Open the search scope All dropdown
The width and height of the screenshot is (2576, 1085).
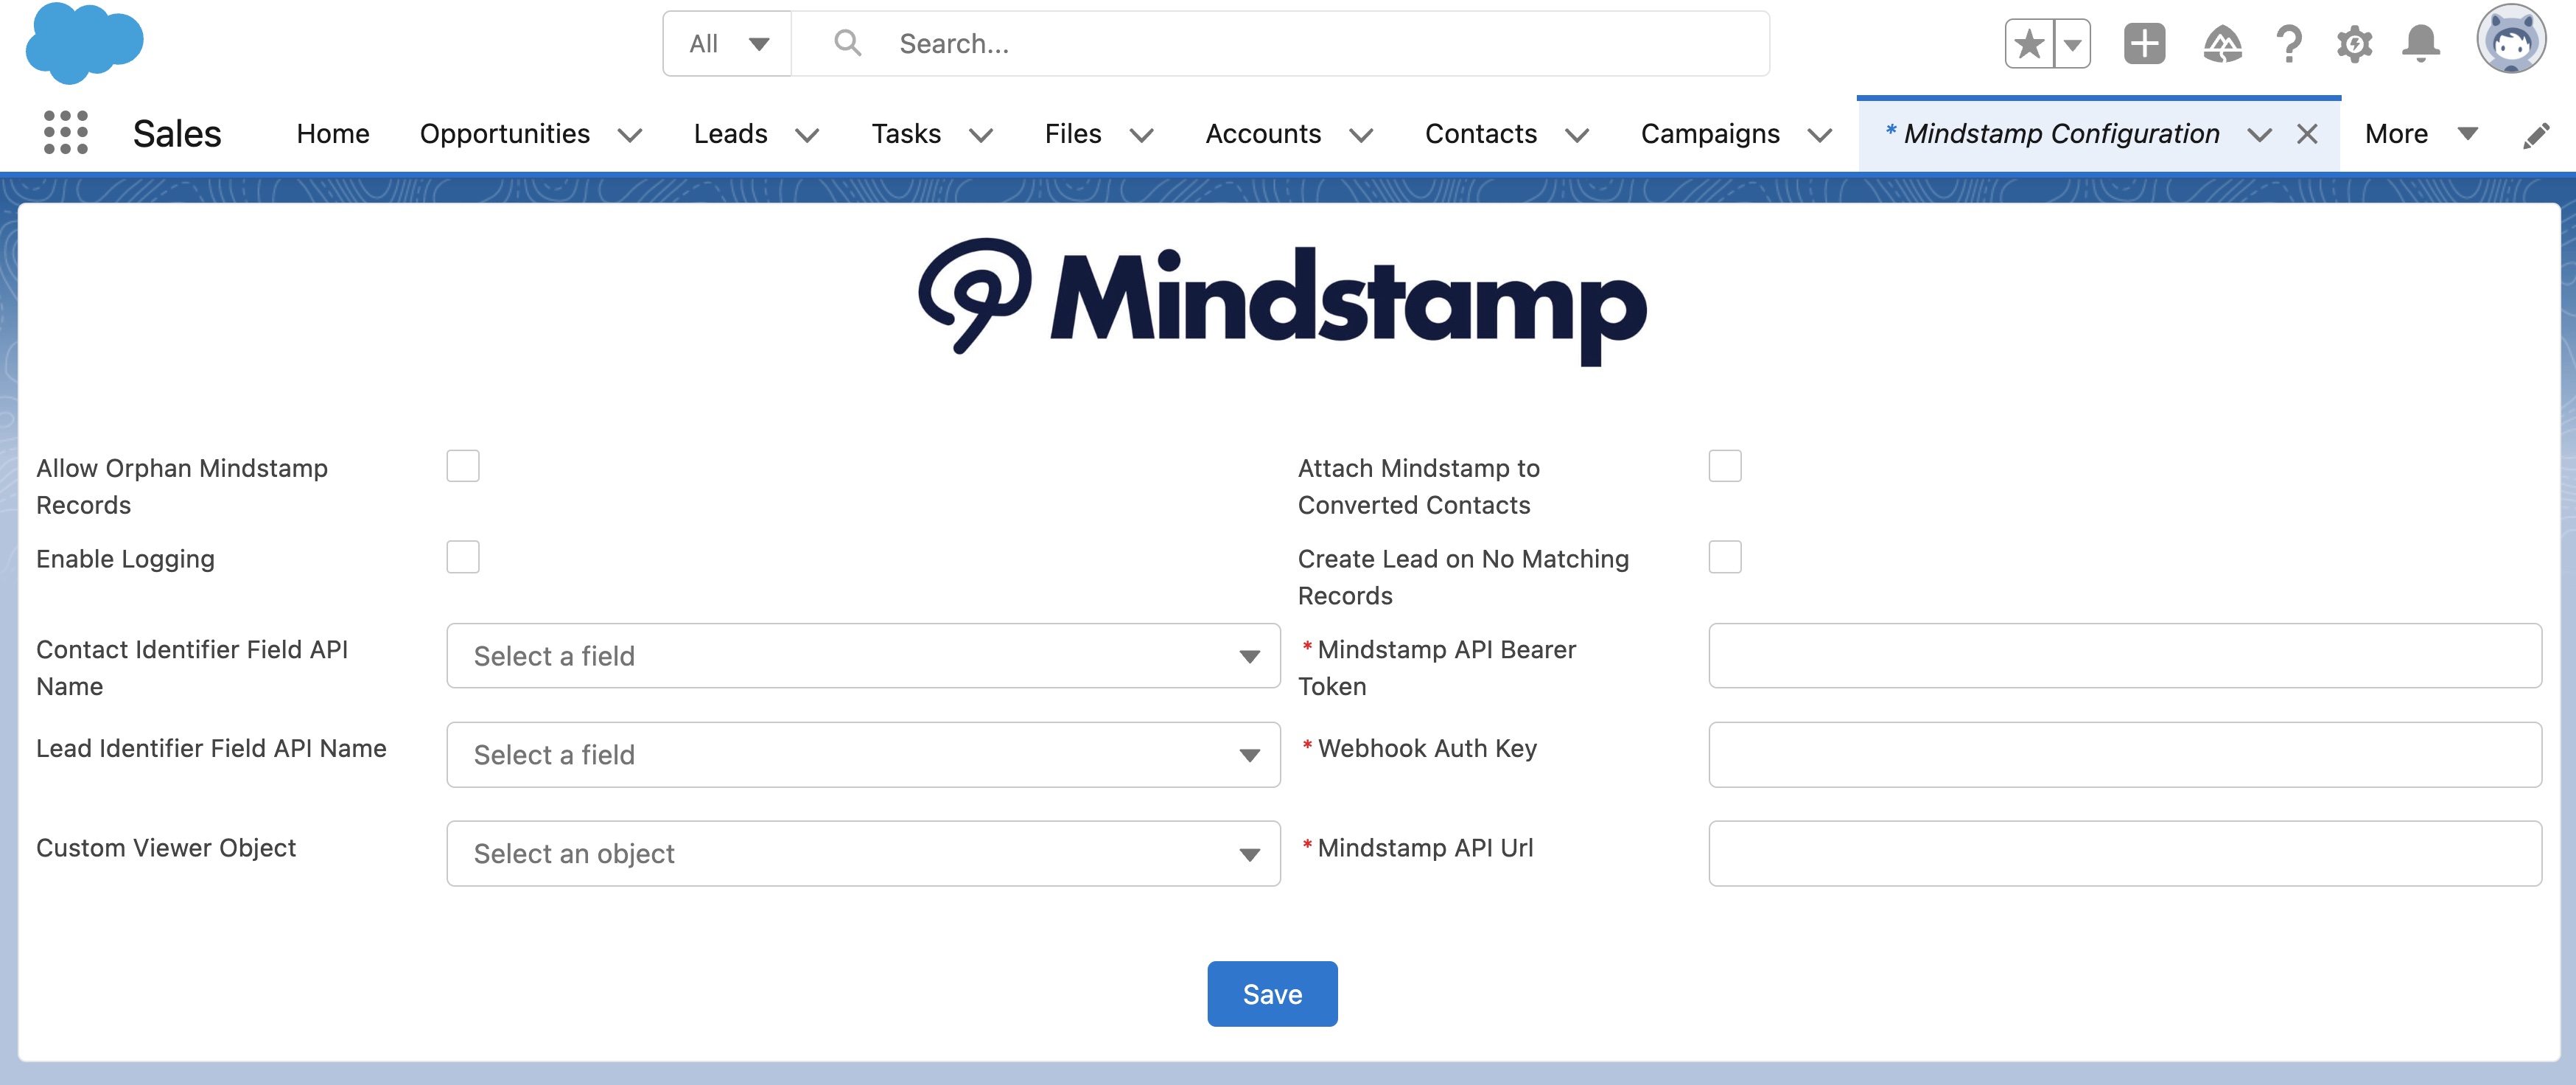pos(727,44)
